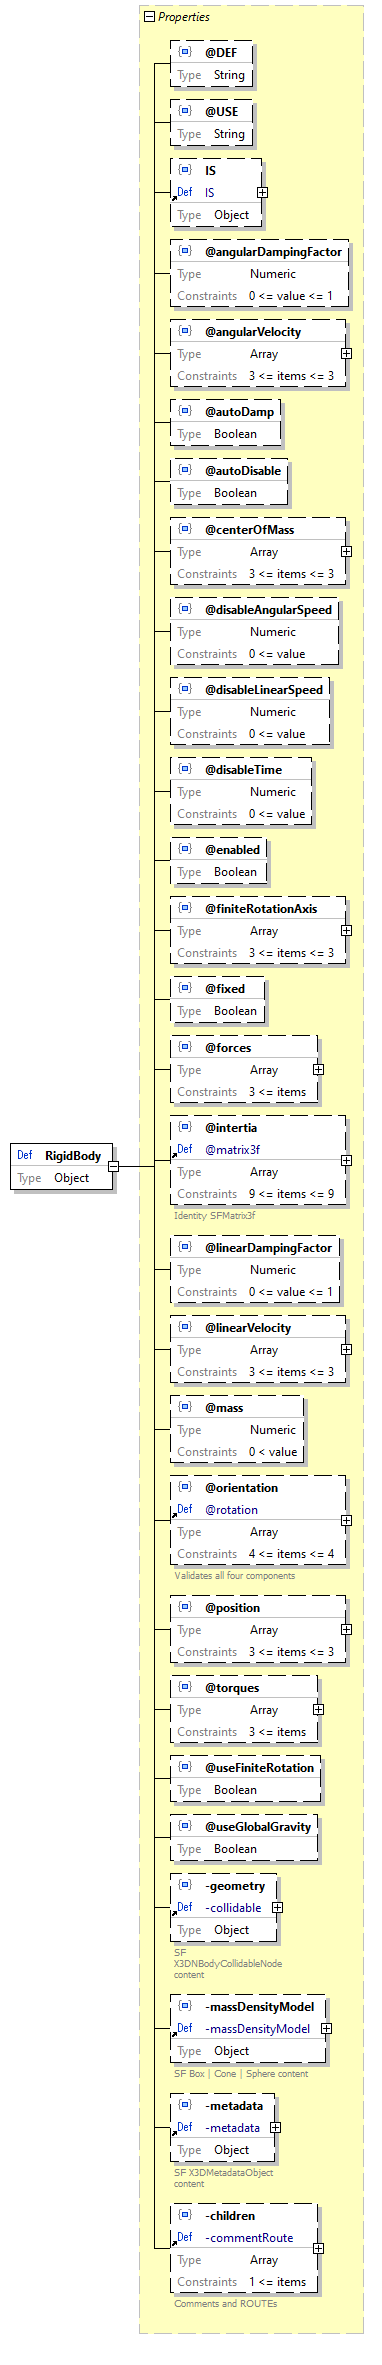Select the @enabled property title
382x2365 pixels.
[232, 849]
